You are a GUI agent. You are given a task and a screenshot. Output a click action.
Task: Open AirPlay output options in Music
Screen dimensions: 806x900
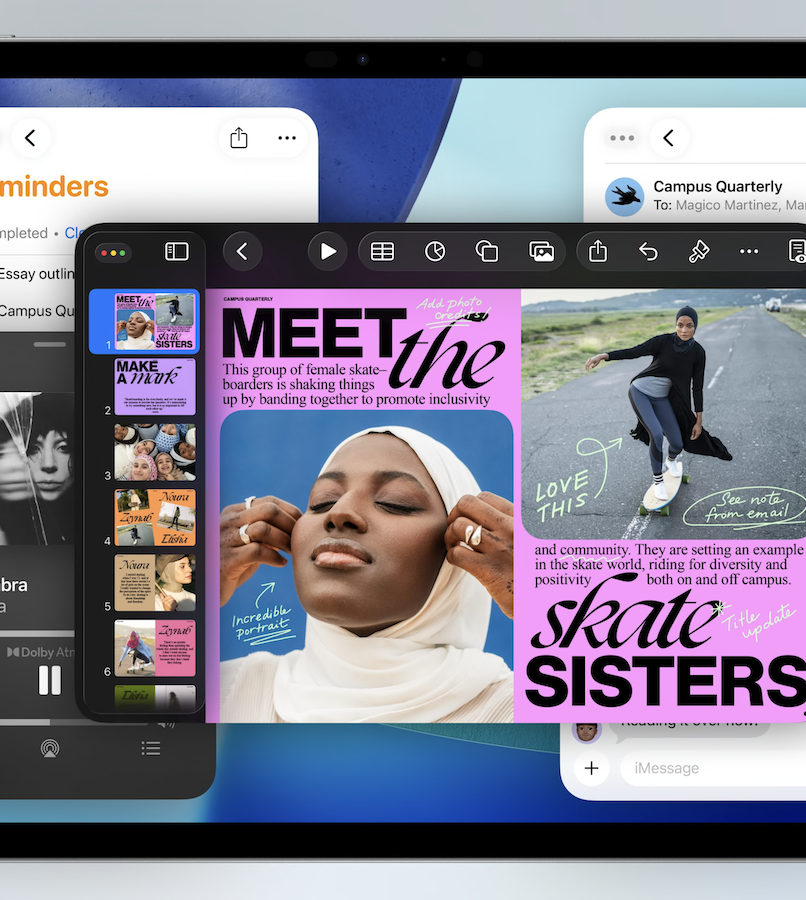[x=49, y=748]
